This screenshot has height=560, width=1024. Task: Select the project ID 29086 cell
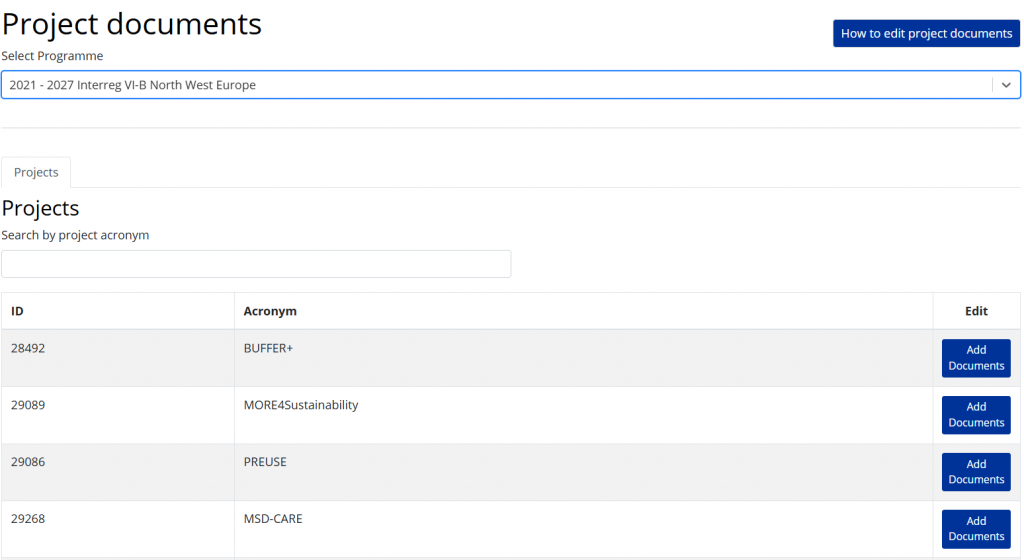coord(28,463)
